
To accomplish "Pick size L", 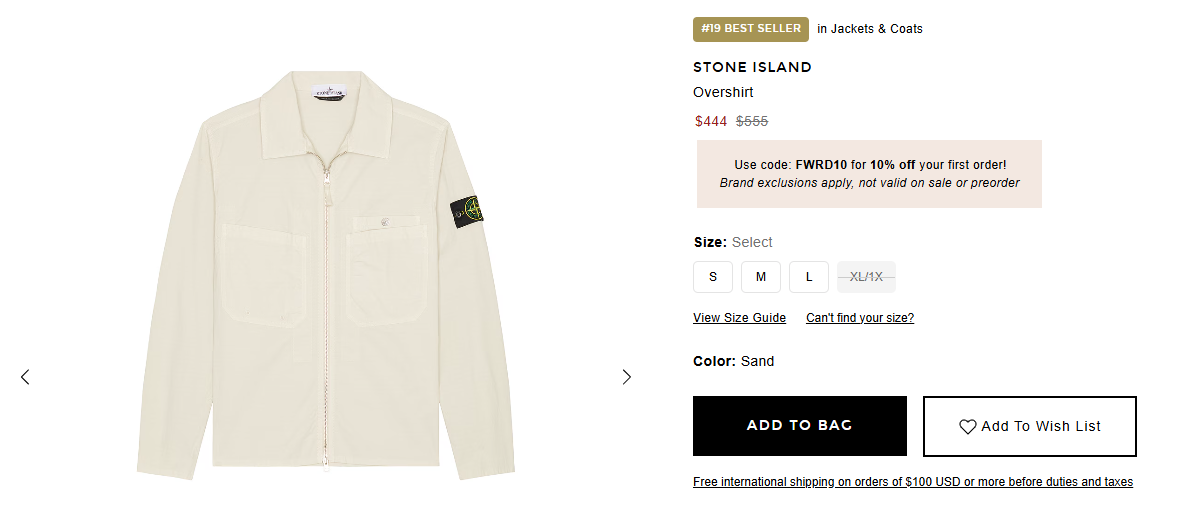I will (x=809, y=277).
